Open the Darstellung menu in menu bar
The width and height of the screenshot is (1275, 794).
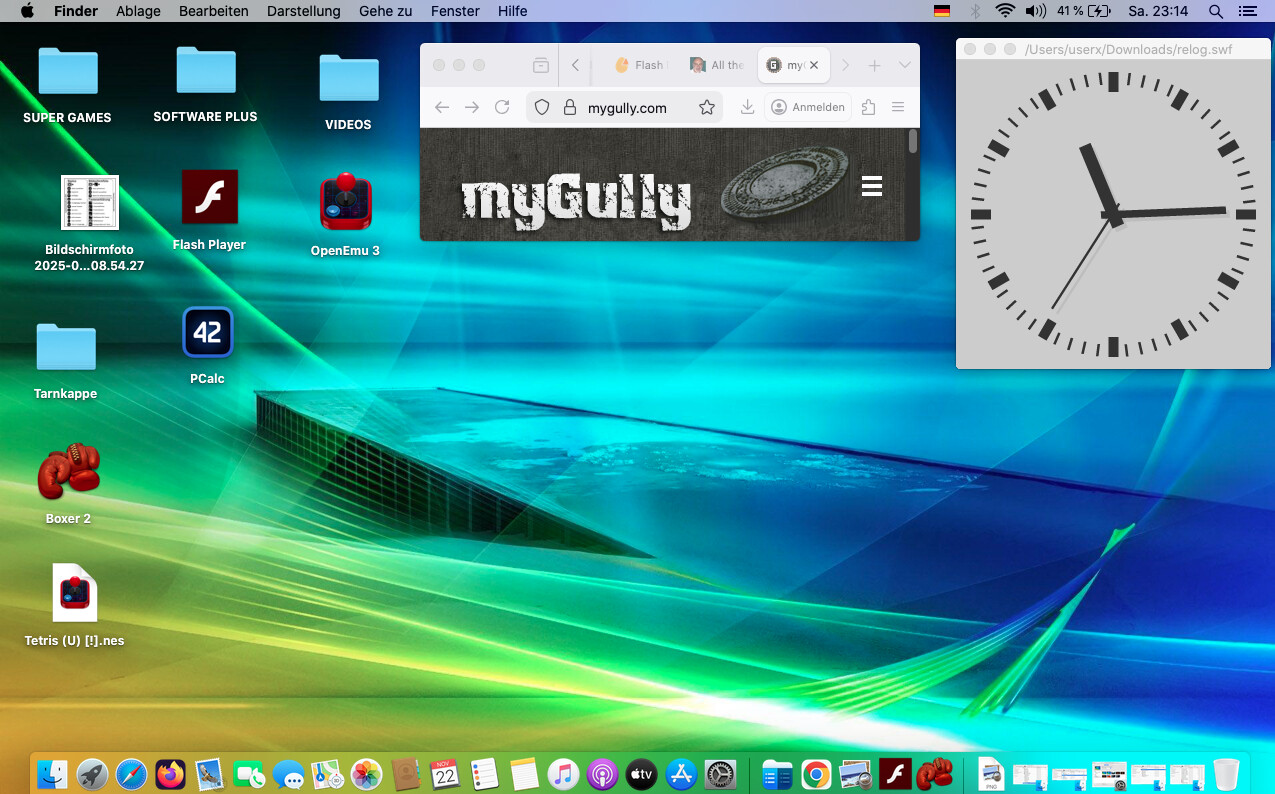(x=303, y=11)
